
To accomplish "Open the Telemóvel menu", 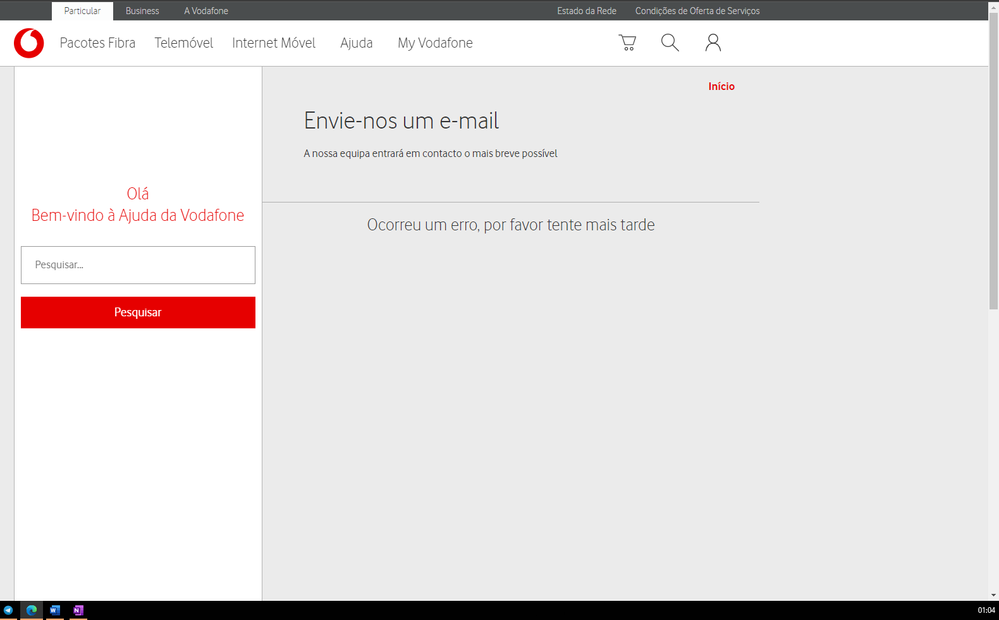I will [x=184, y=43].
